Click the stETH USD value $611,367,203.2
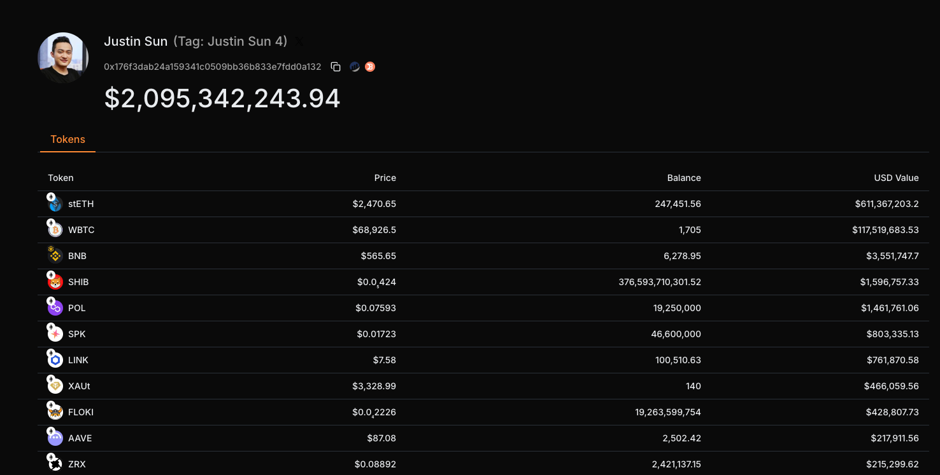Viewport: 940px width, 475px height. click(887, 204)
